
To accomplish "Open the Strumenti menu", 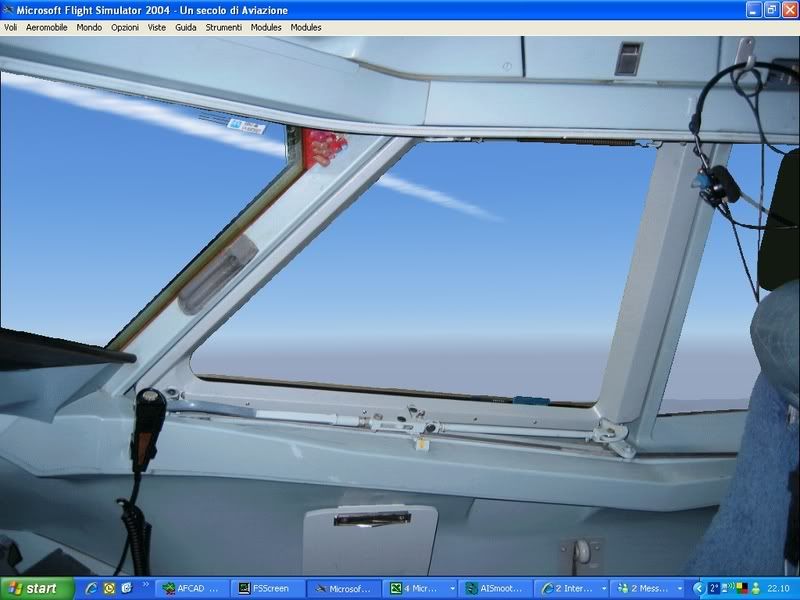I will click(x=223, y=28).
